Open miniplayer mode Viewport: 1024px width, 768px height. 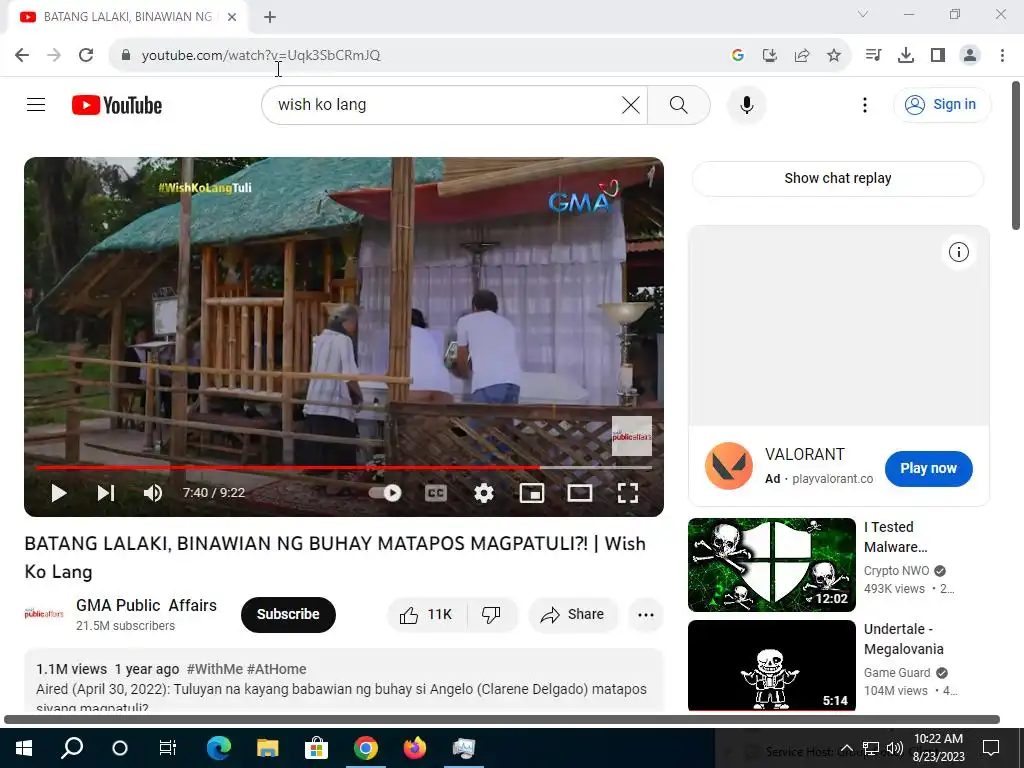pyautogui.click(x=532, y=492)
